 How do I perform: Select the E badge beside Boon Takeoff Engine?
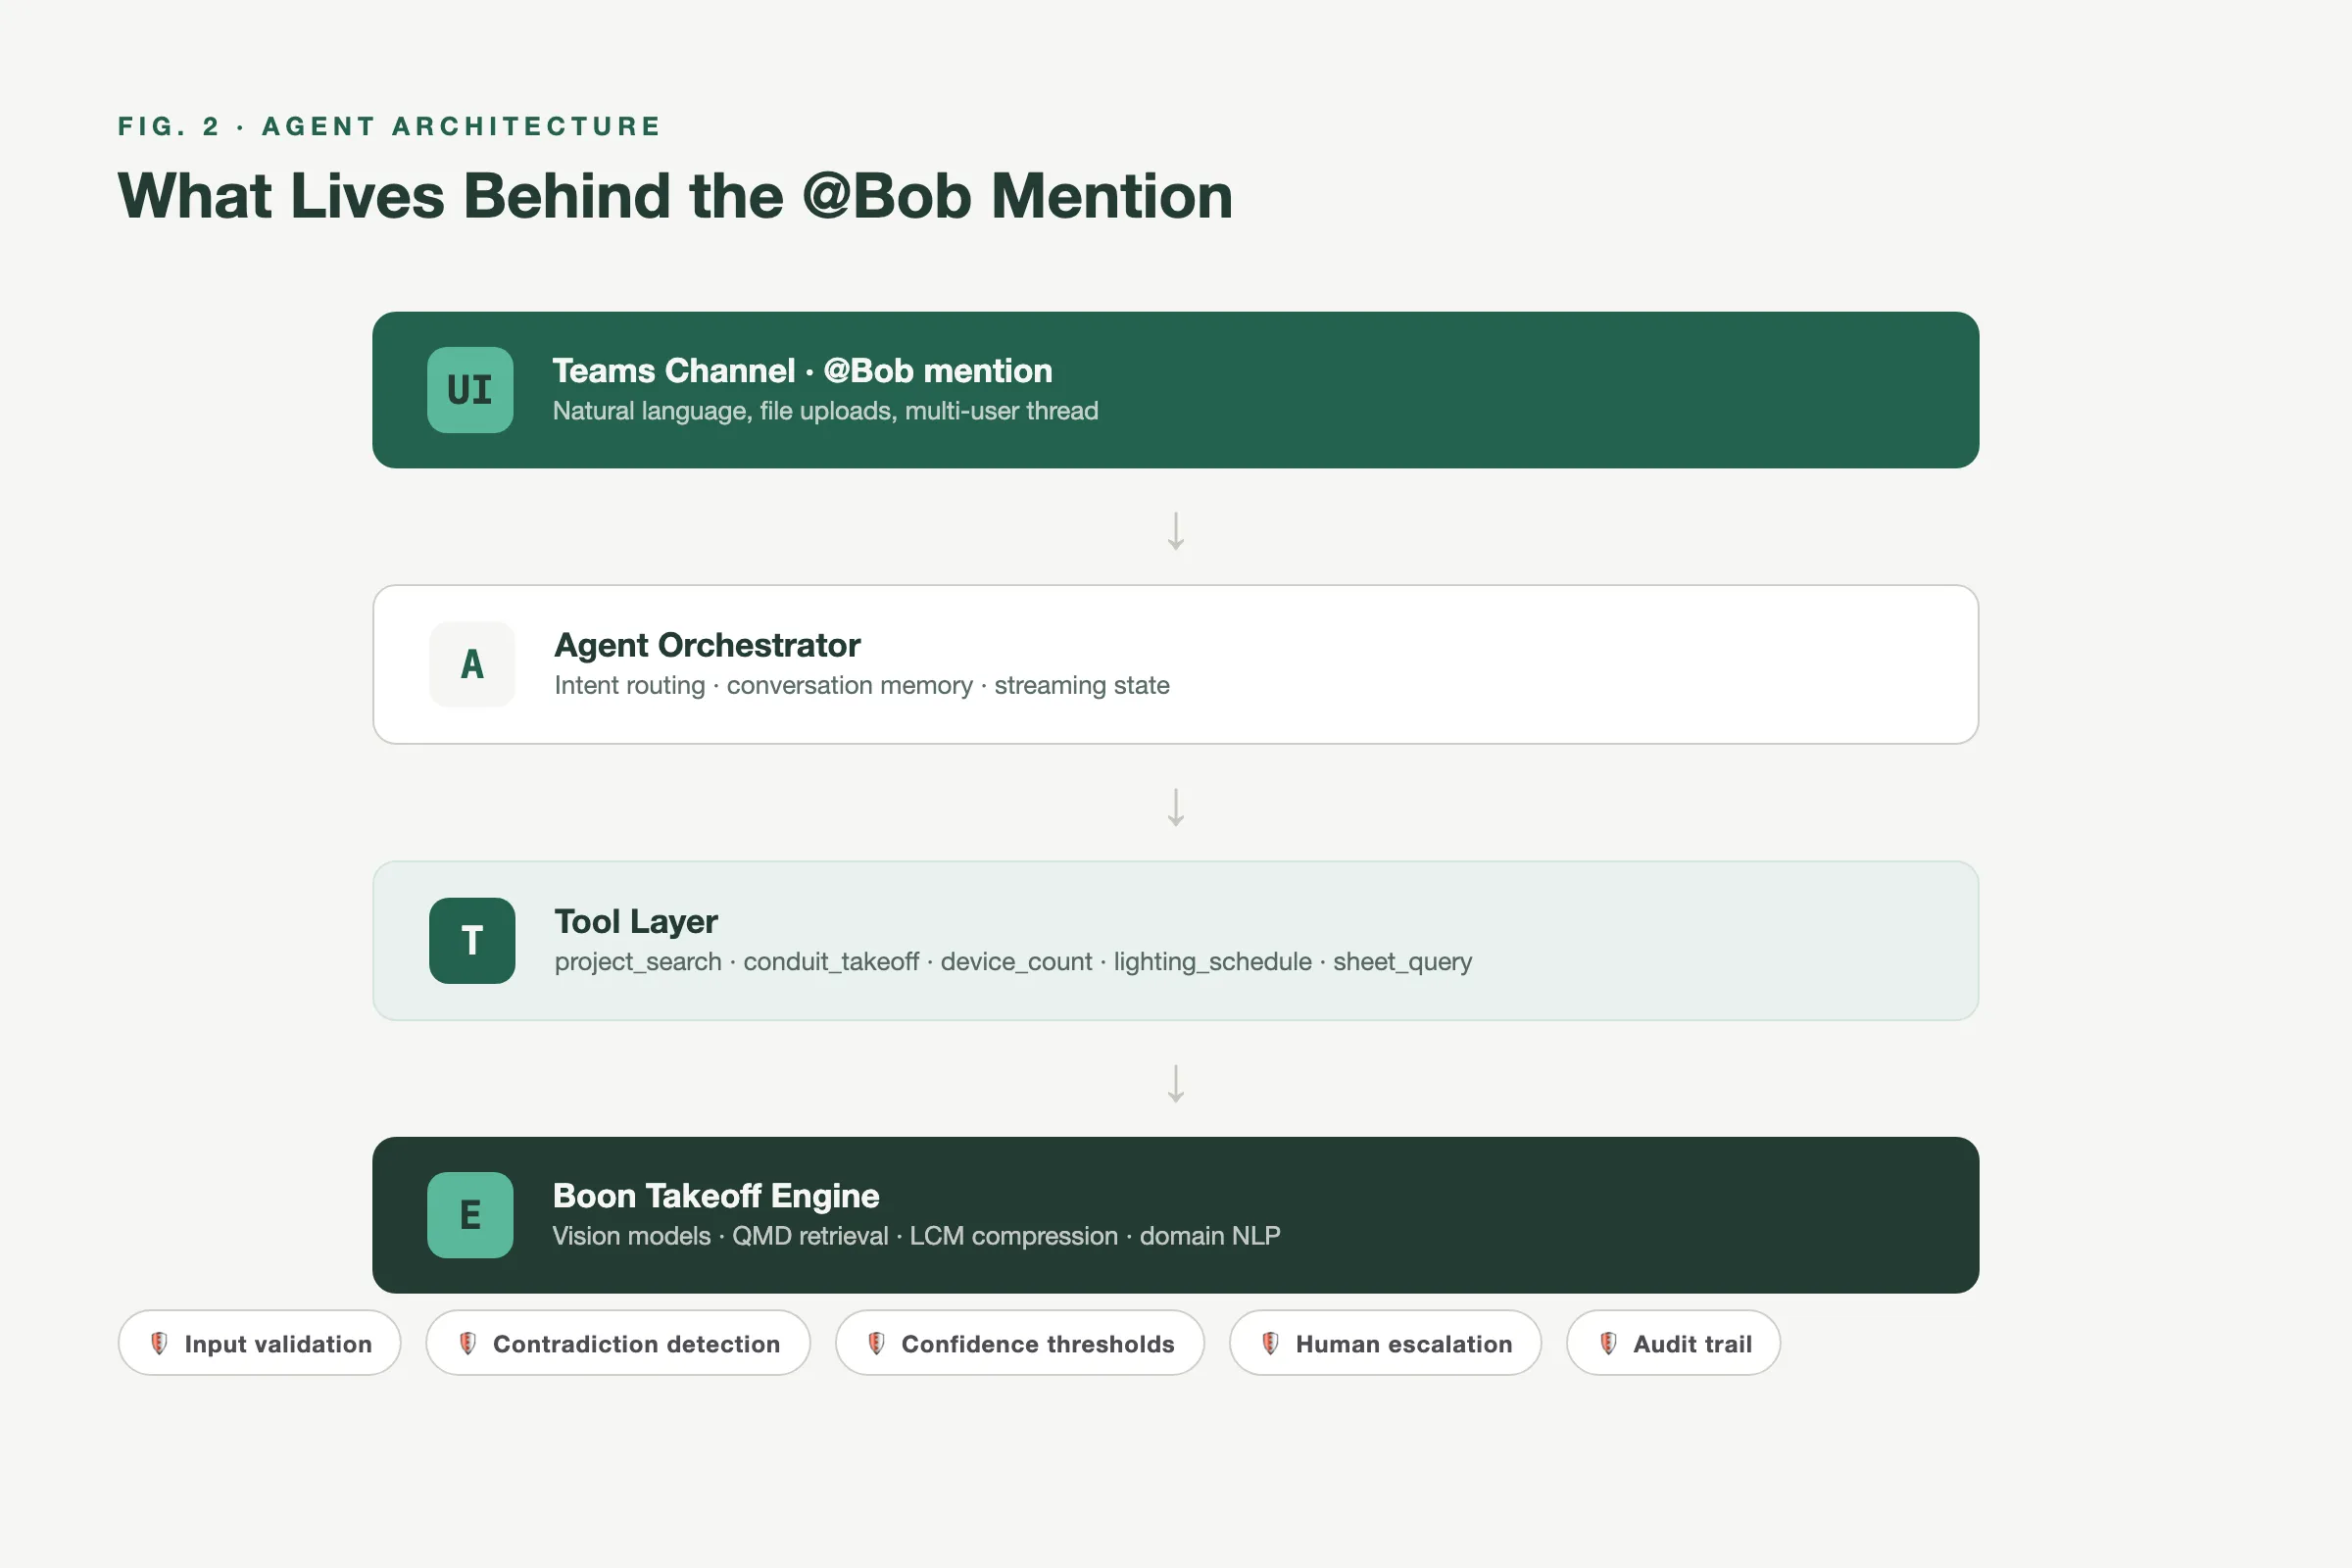click(x=470, y=1215)
